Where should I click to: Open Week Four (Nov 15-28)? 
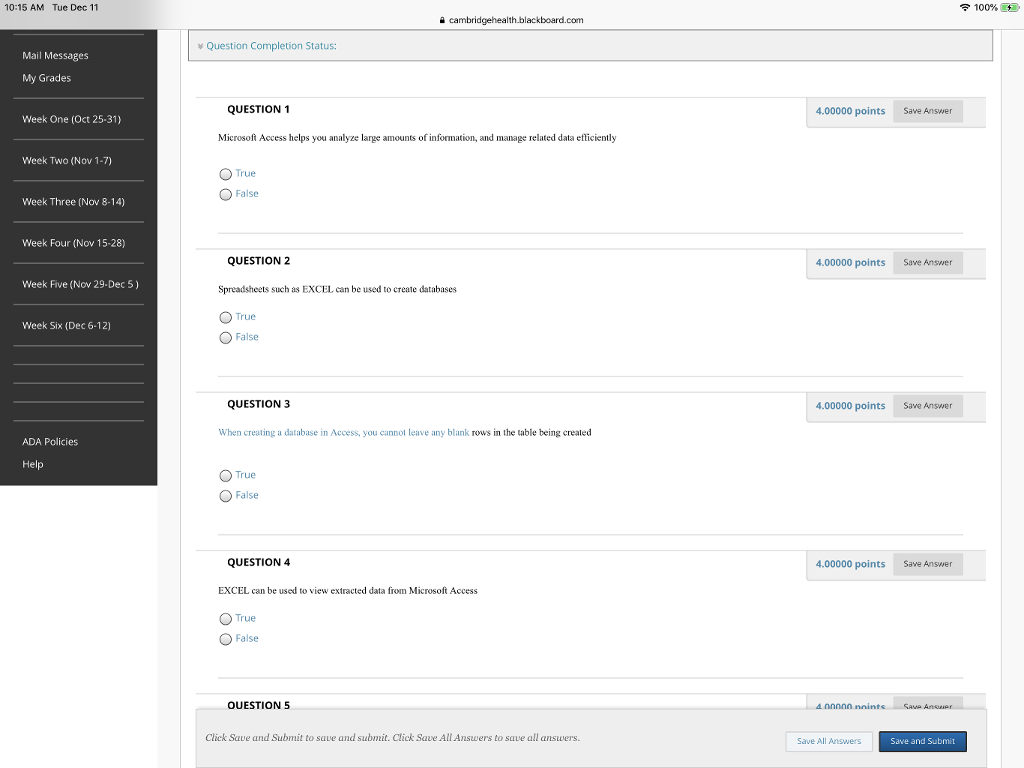tap(73, 242)
